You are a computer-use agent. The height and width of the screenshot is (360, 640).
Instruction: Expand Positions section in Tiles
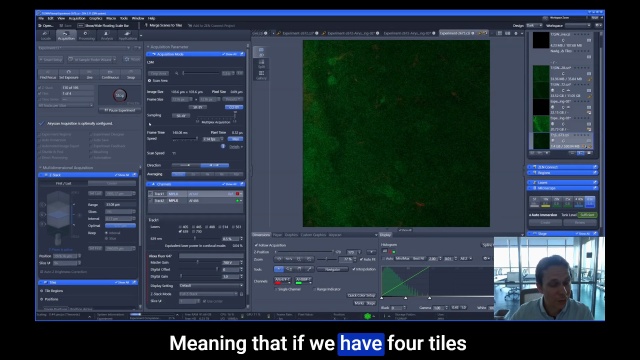[x=42, y=299]
